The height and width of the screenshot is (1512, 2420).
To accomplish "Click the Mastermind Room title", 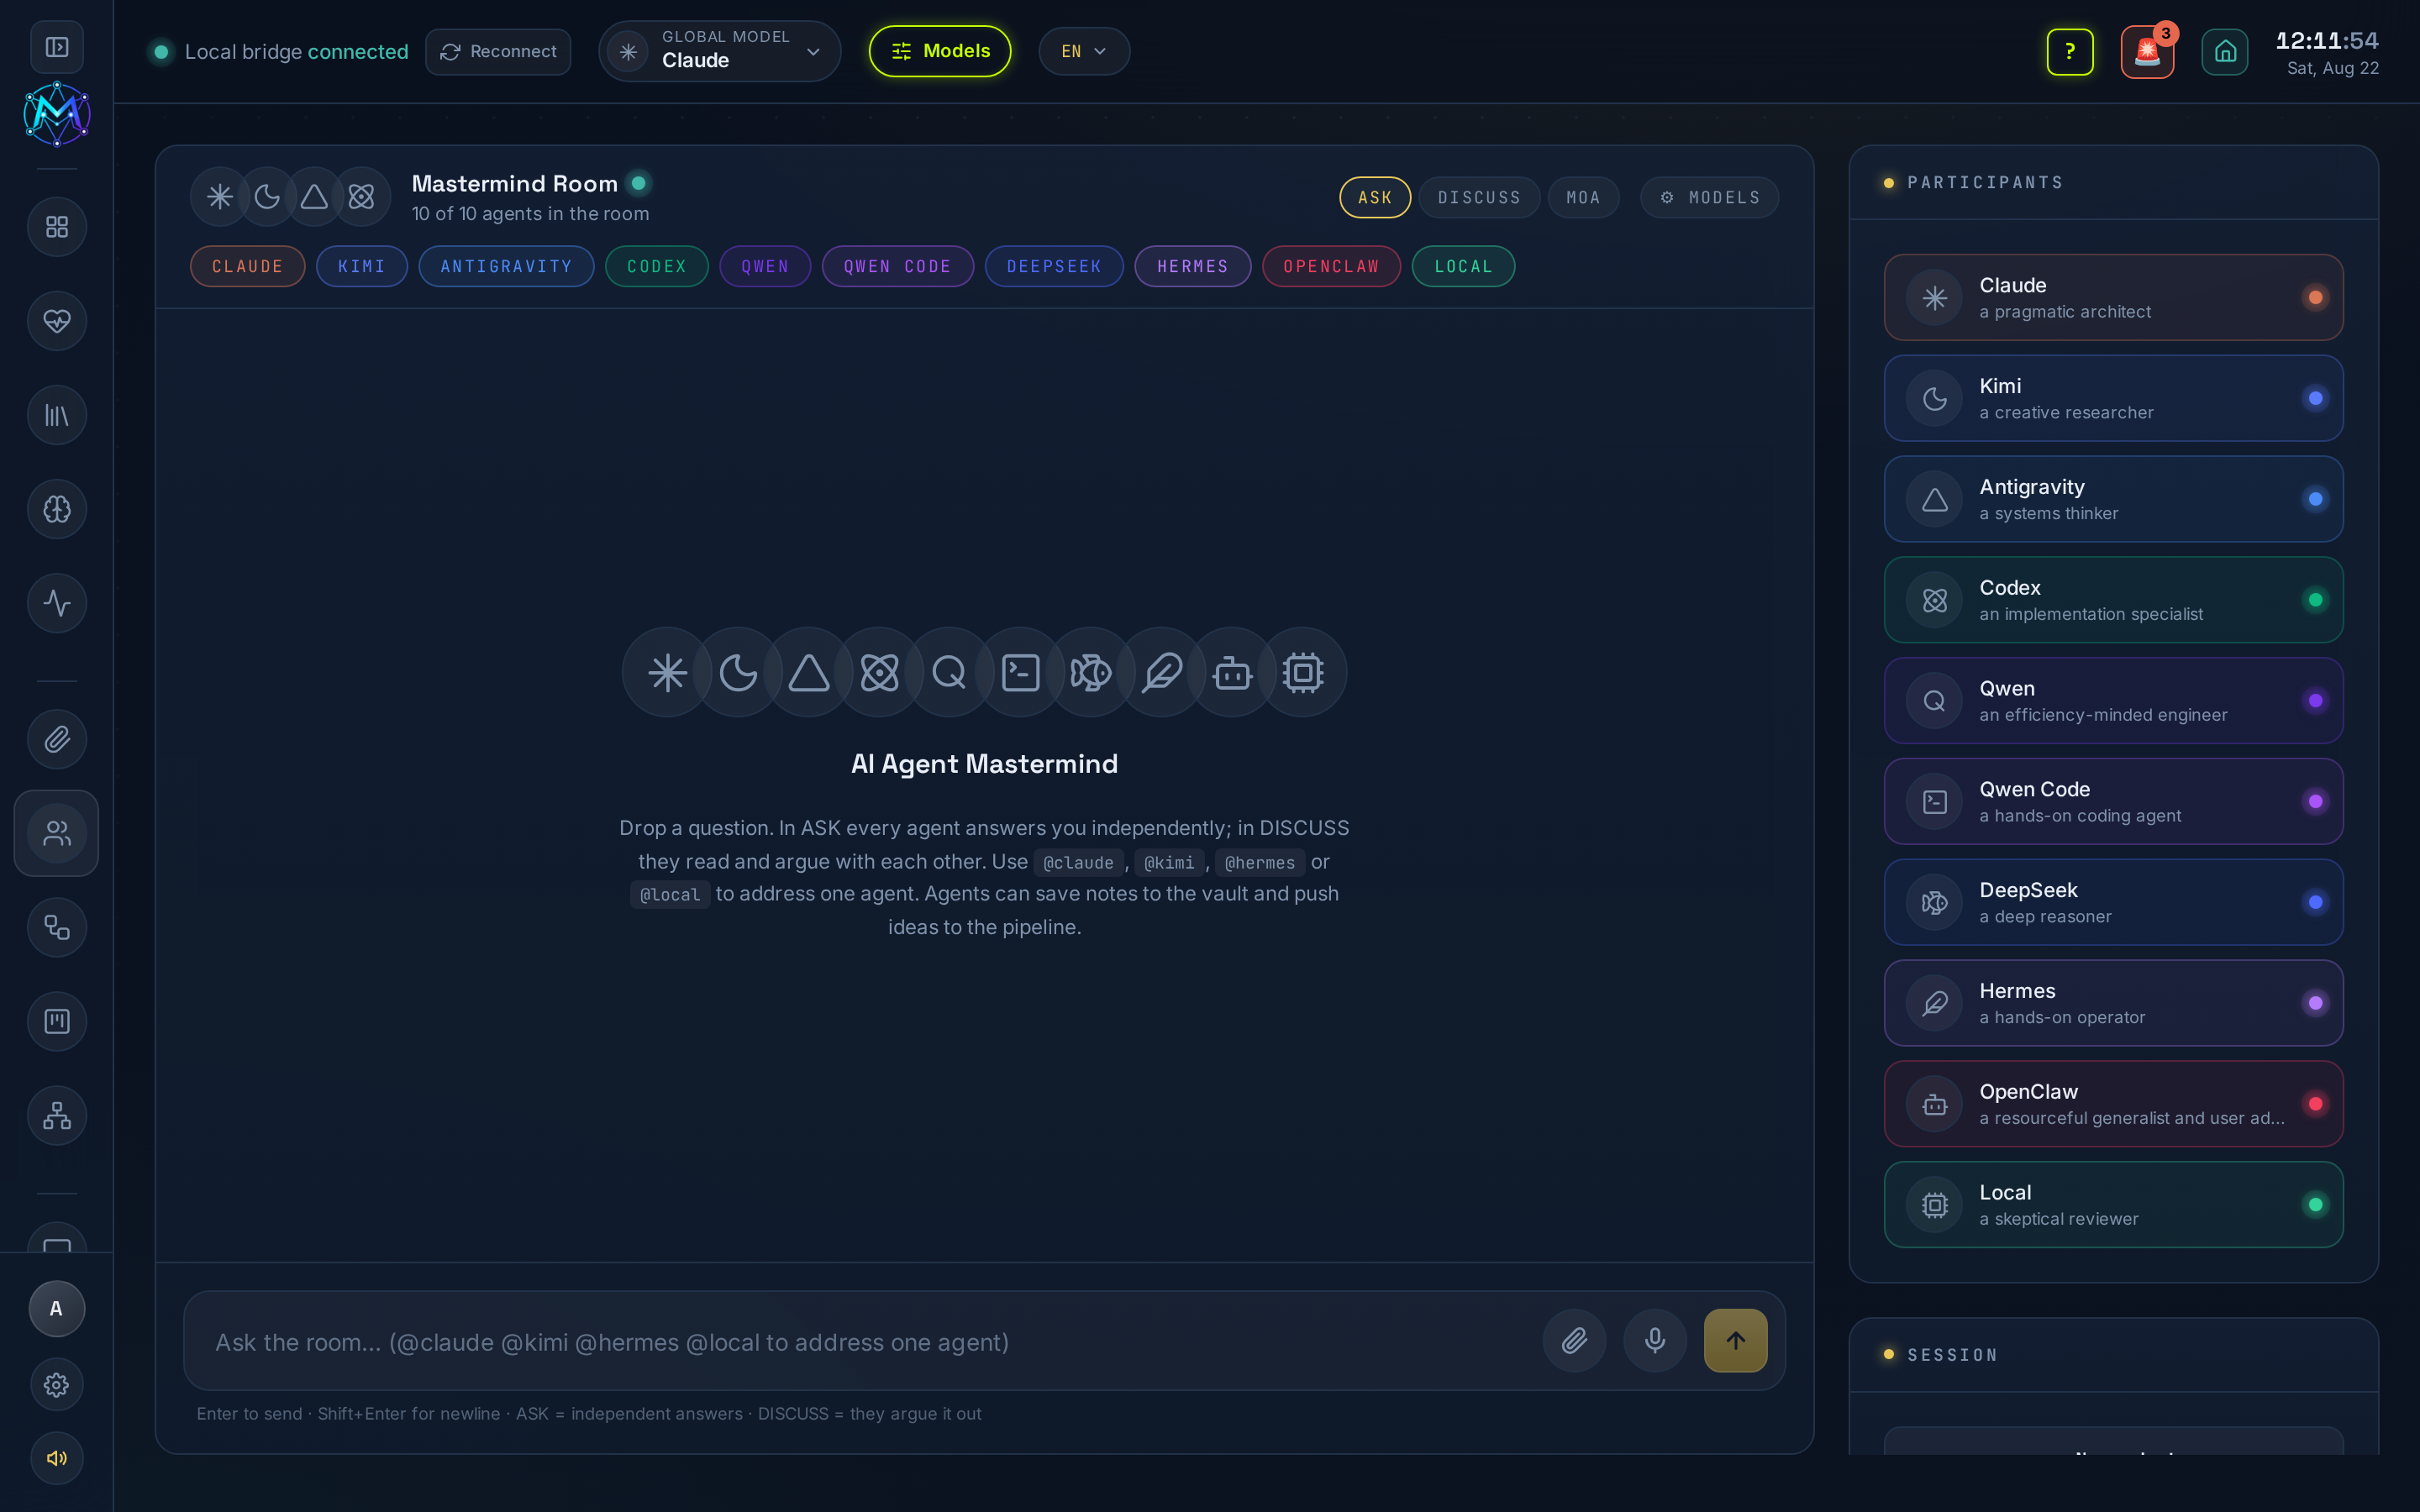I will 515,183.
